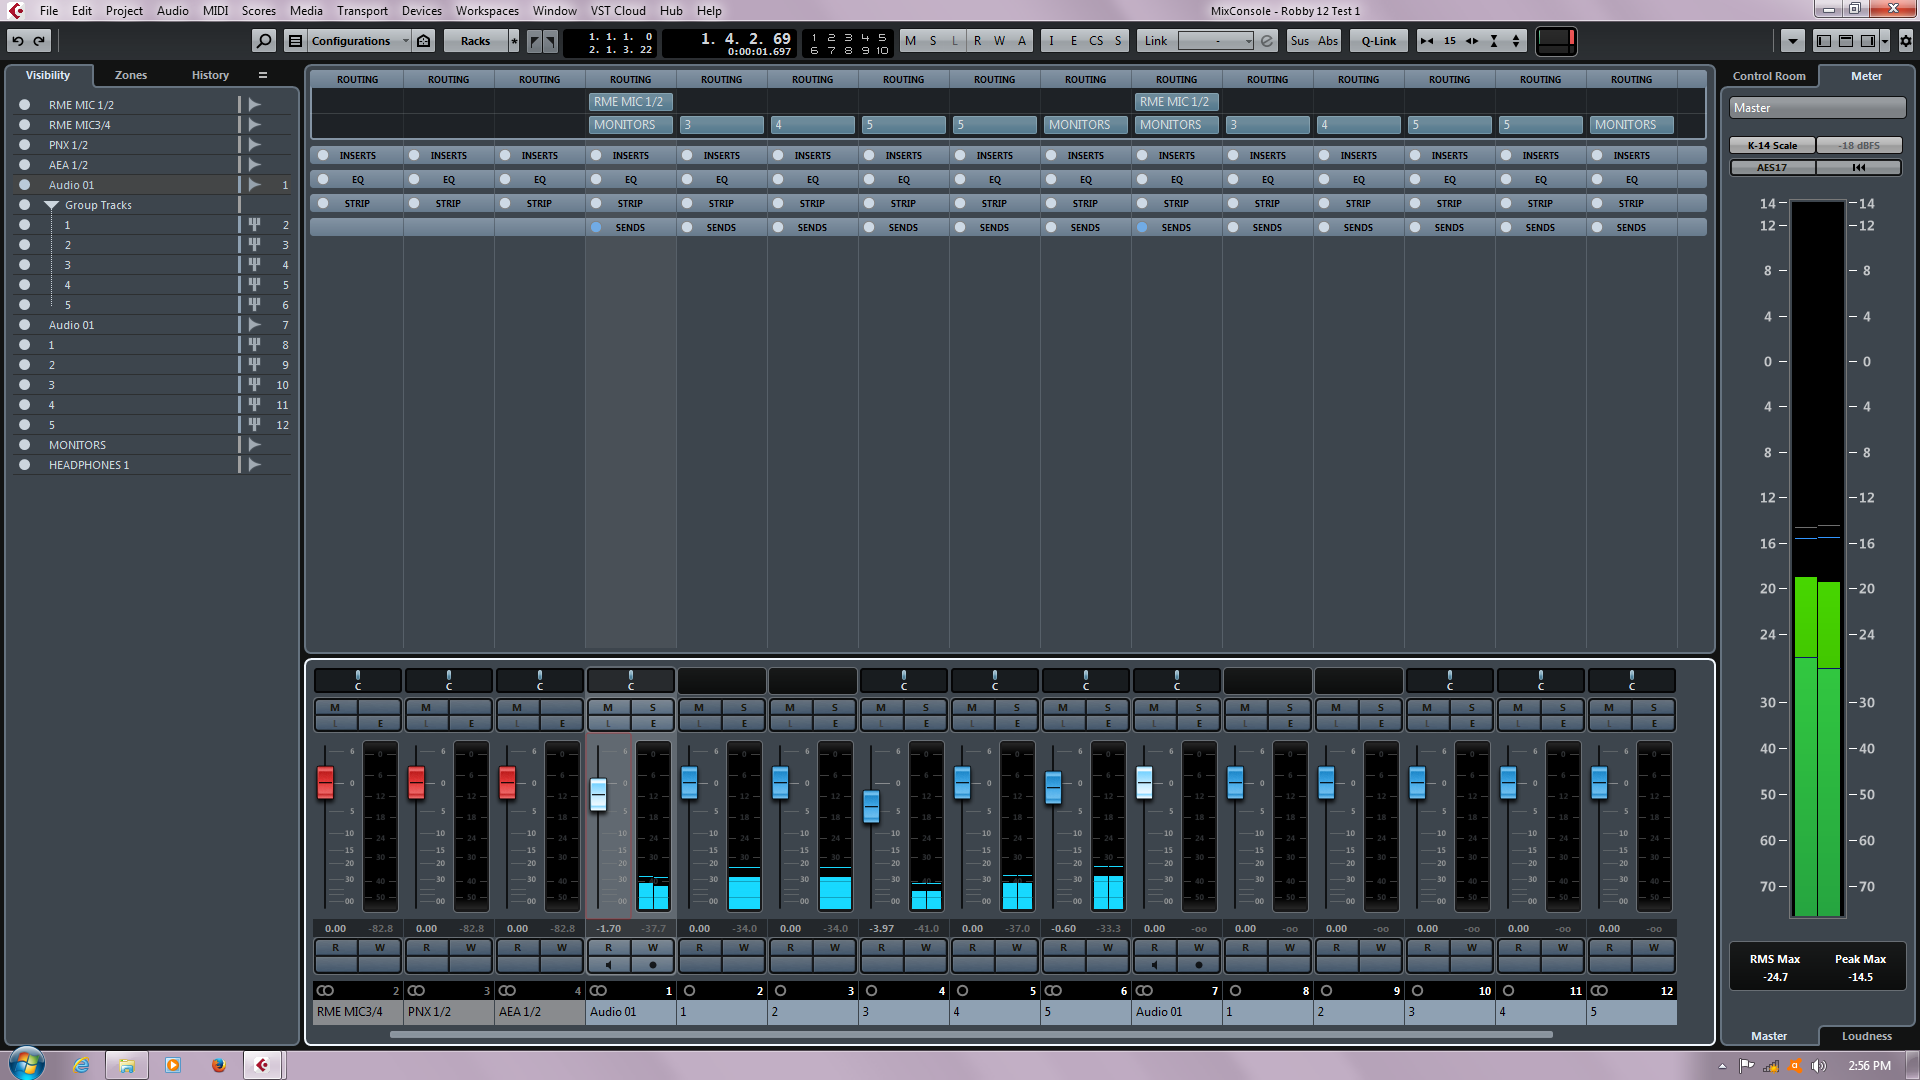Viewport: 1920px width, 1080px height.
Task: Mute the Audio 01 channel strip
Action: click(608, 707)
